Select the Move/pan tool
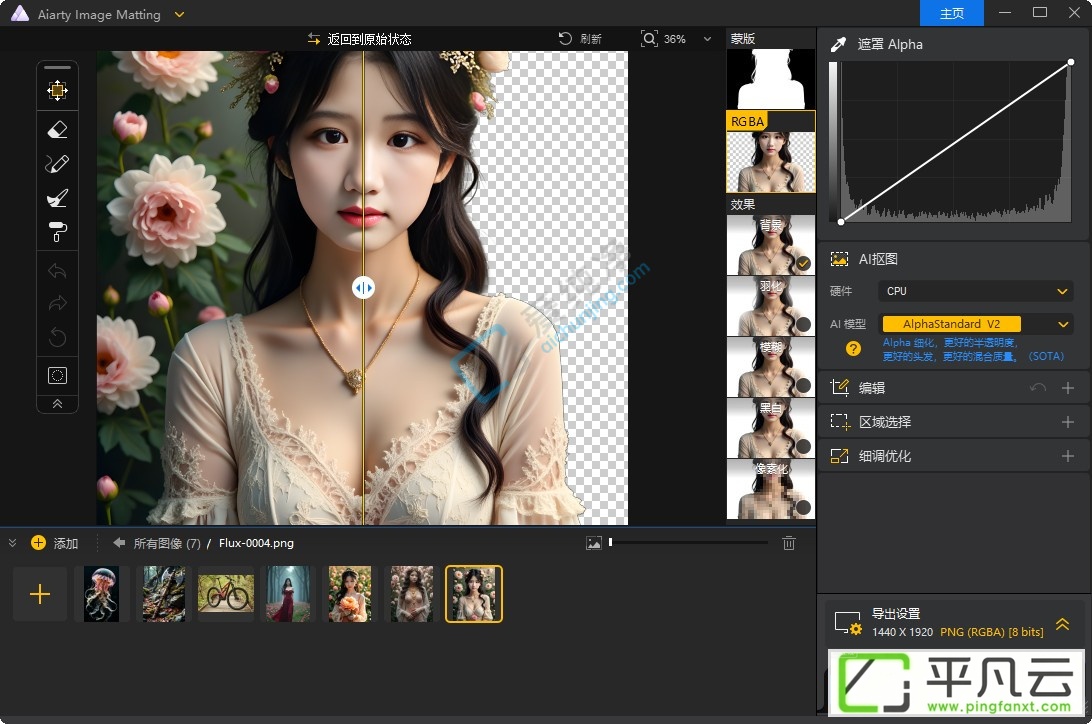This screenshot has width=1092, height=724. point(57,90)
